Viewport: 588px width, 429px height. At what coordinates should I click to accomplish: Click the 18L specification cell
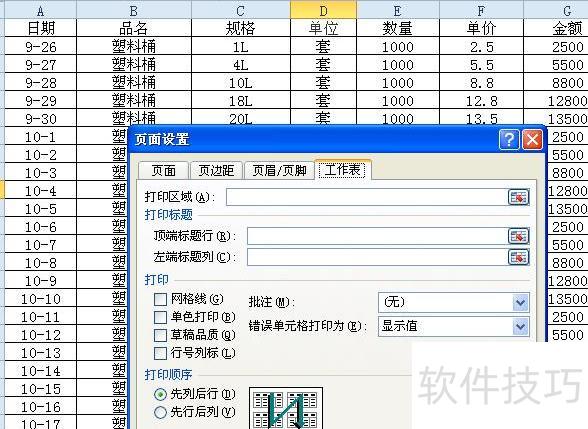point(240,100)
